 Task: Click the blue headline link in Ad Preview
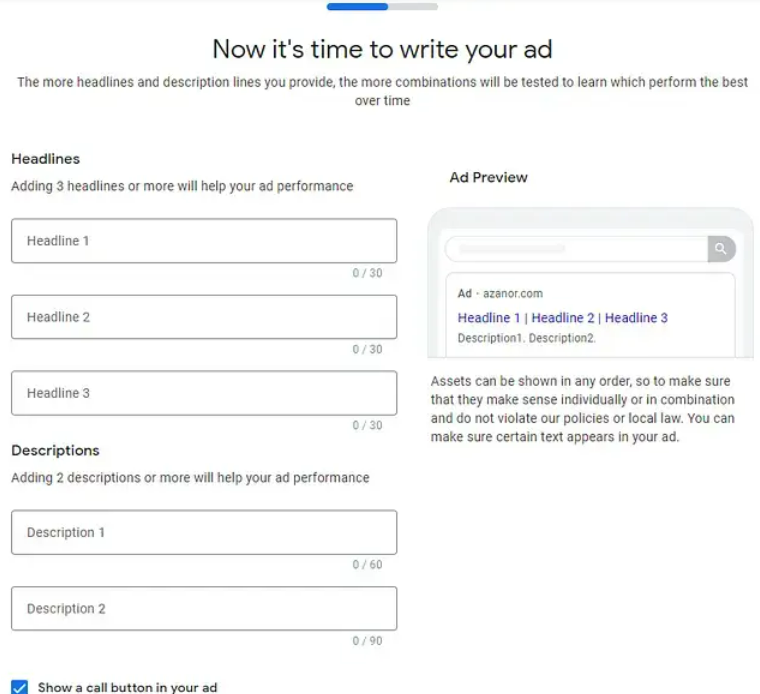(562, 318)
